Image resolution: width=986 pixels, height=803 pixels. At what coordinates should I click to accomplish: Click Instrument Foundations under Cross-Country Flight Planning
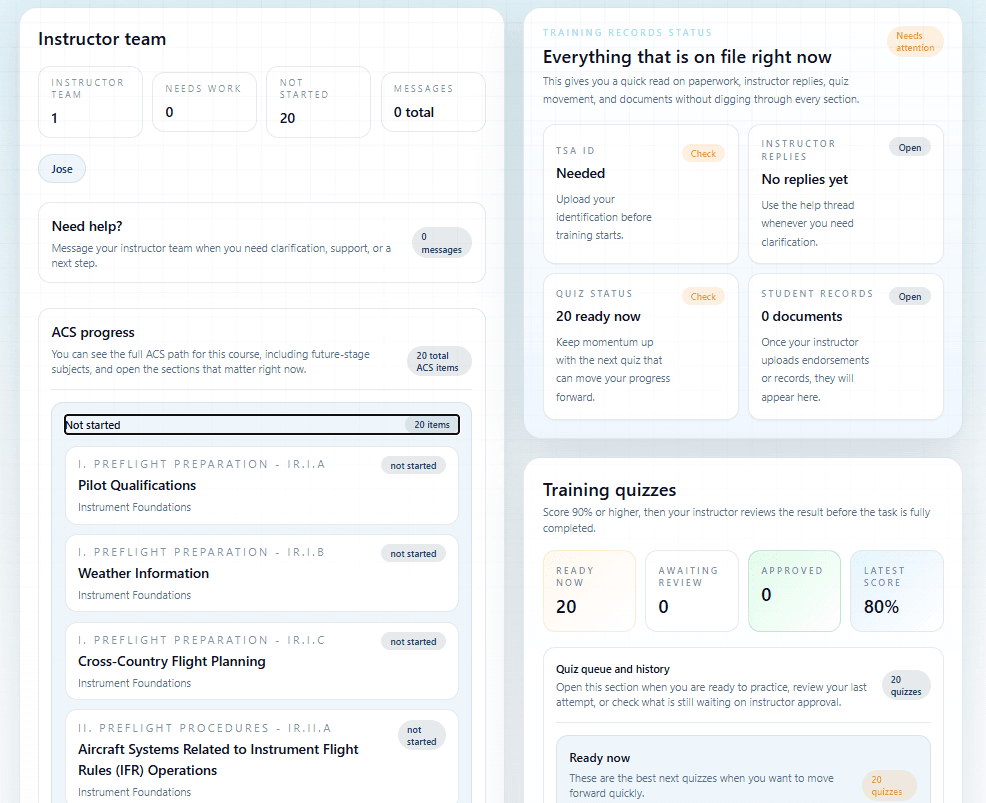(135, 683)
